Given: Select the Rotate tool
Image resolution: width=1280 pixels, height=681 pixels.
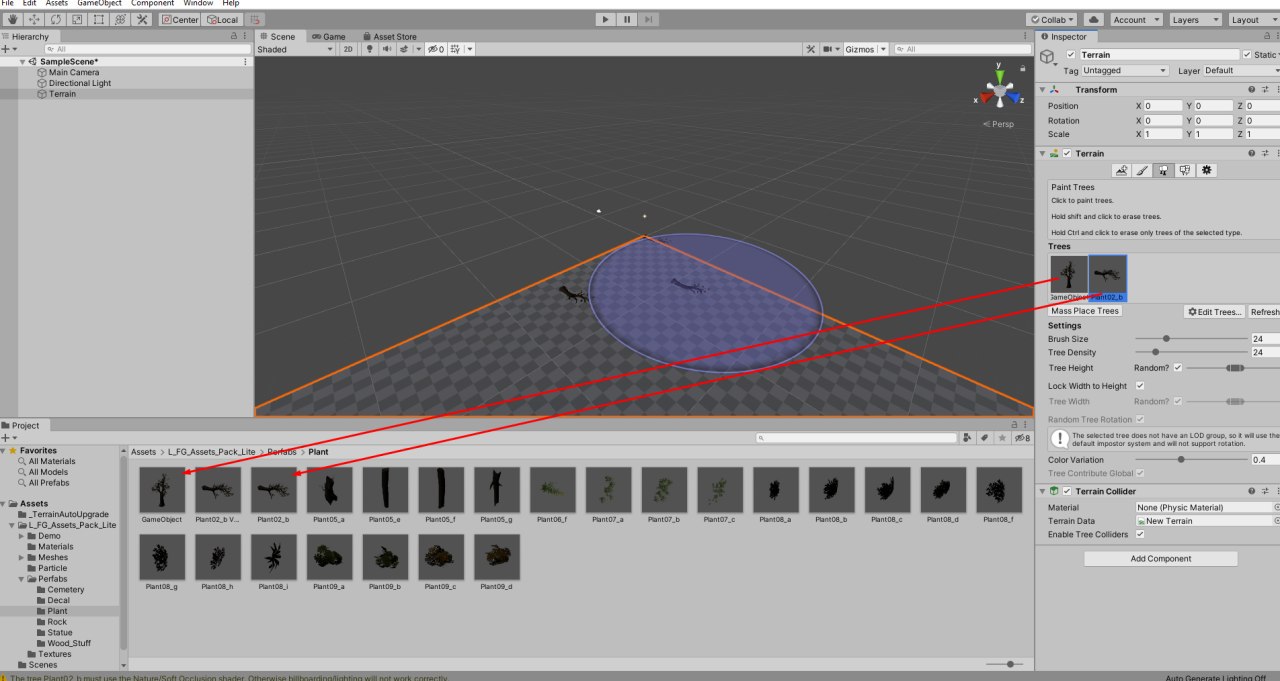Looking at the screenshot, I should pyautogui.click(x=55, y=19).
